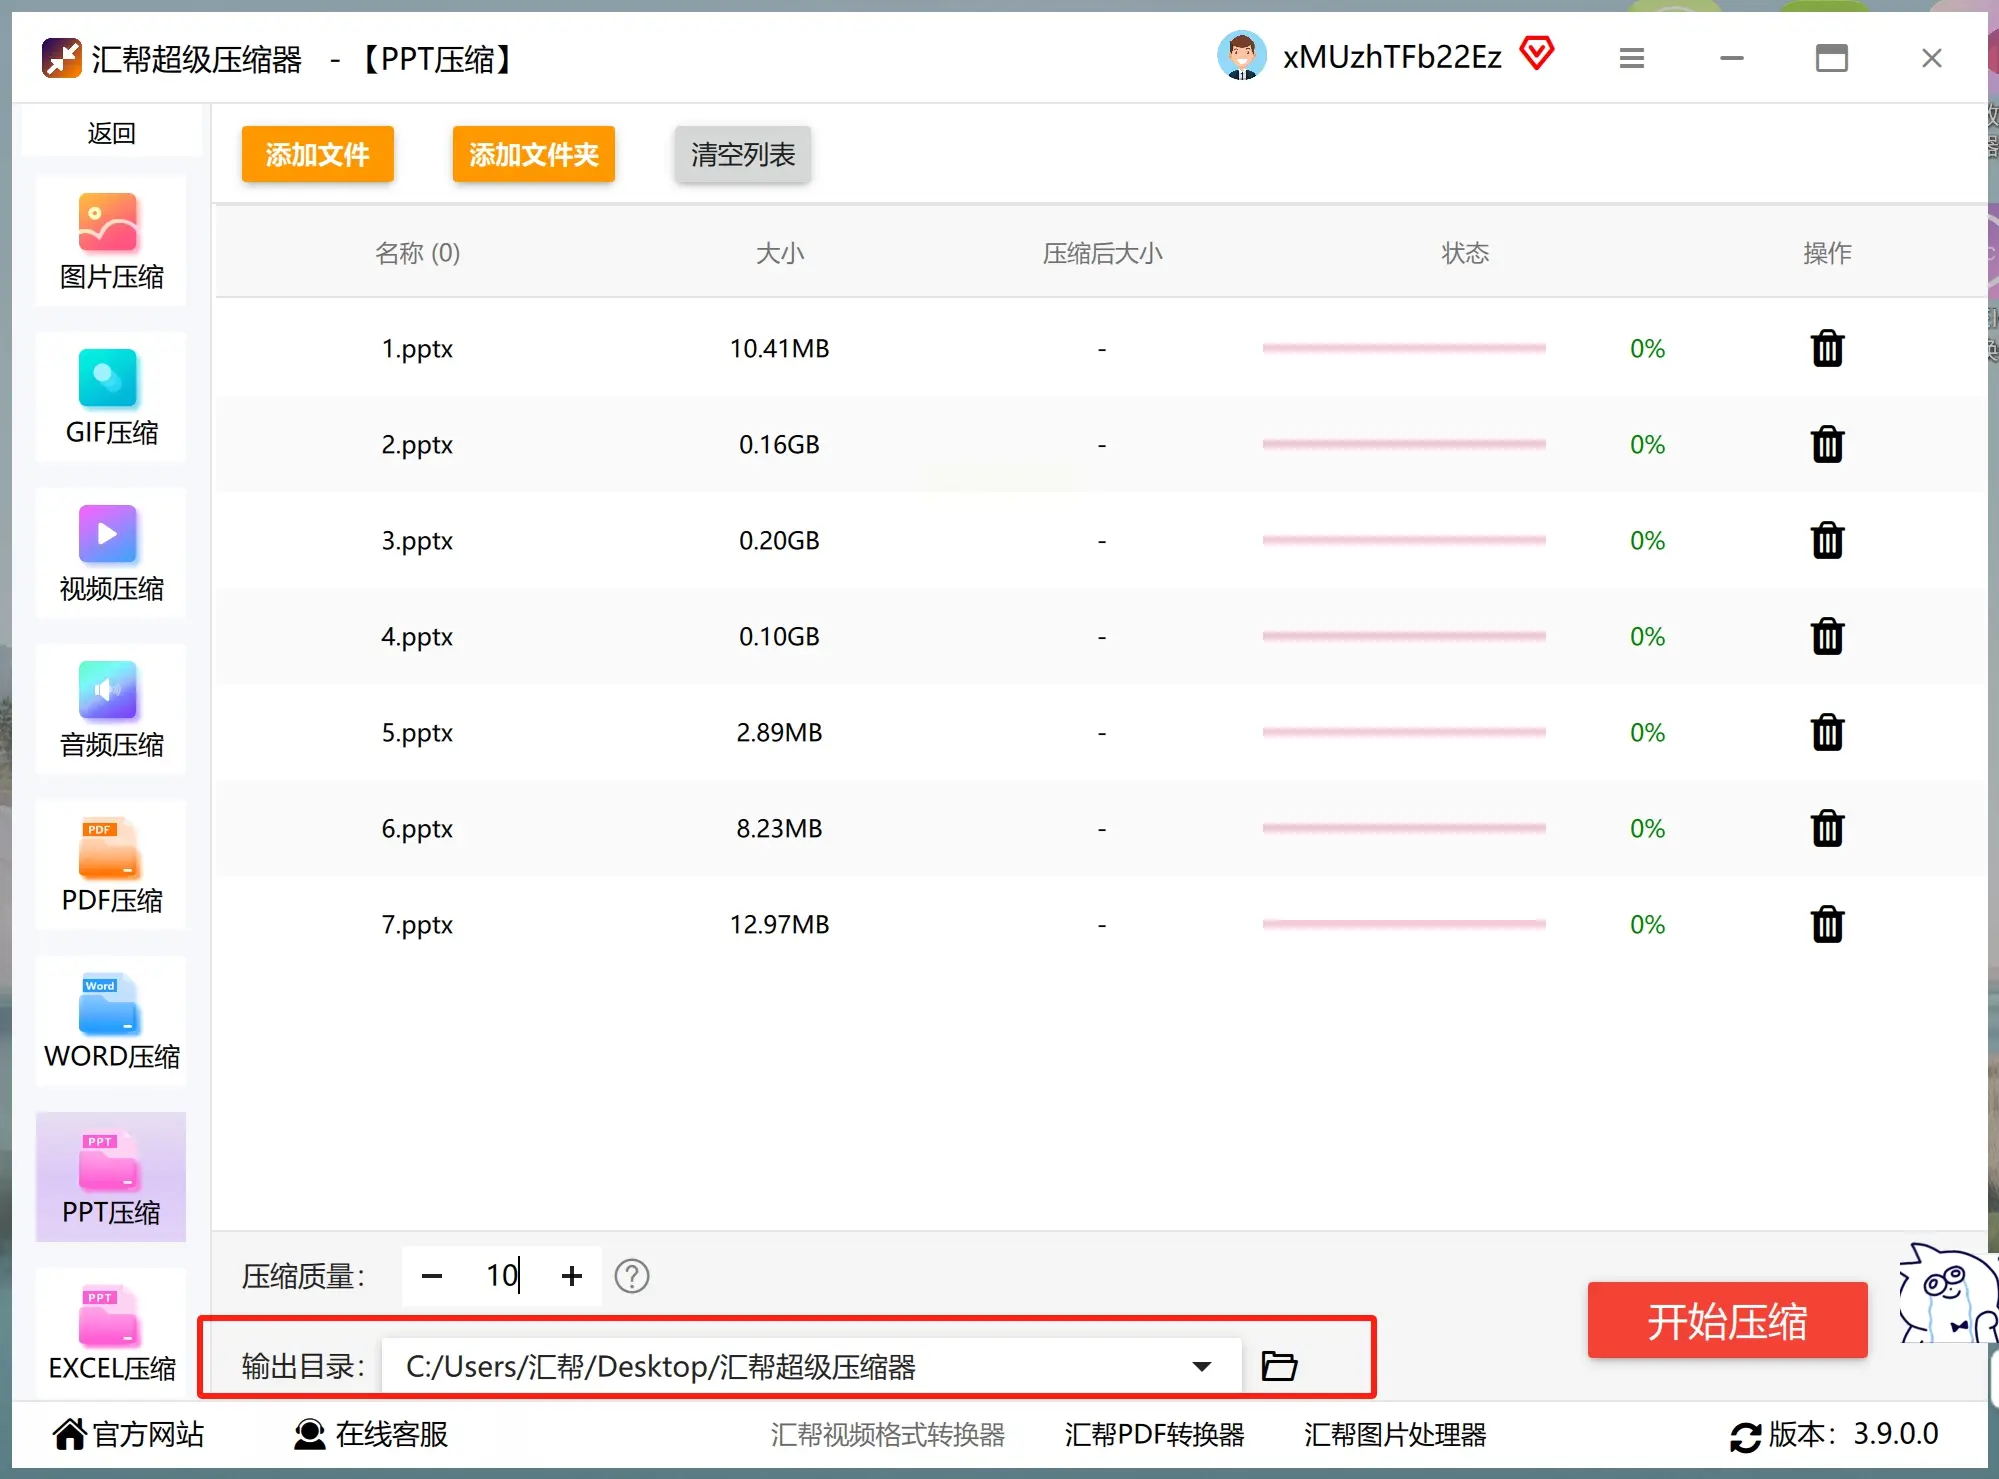Screen dimensions: 1999x1479
Task: Open folder browser for output directory
Action: [x=1279, y=1365]
